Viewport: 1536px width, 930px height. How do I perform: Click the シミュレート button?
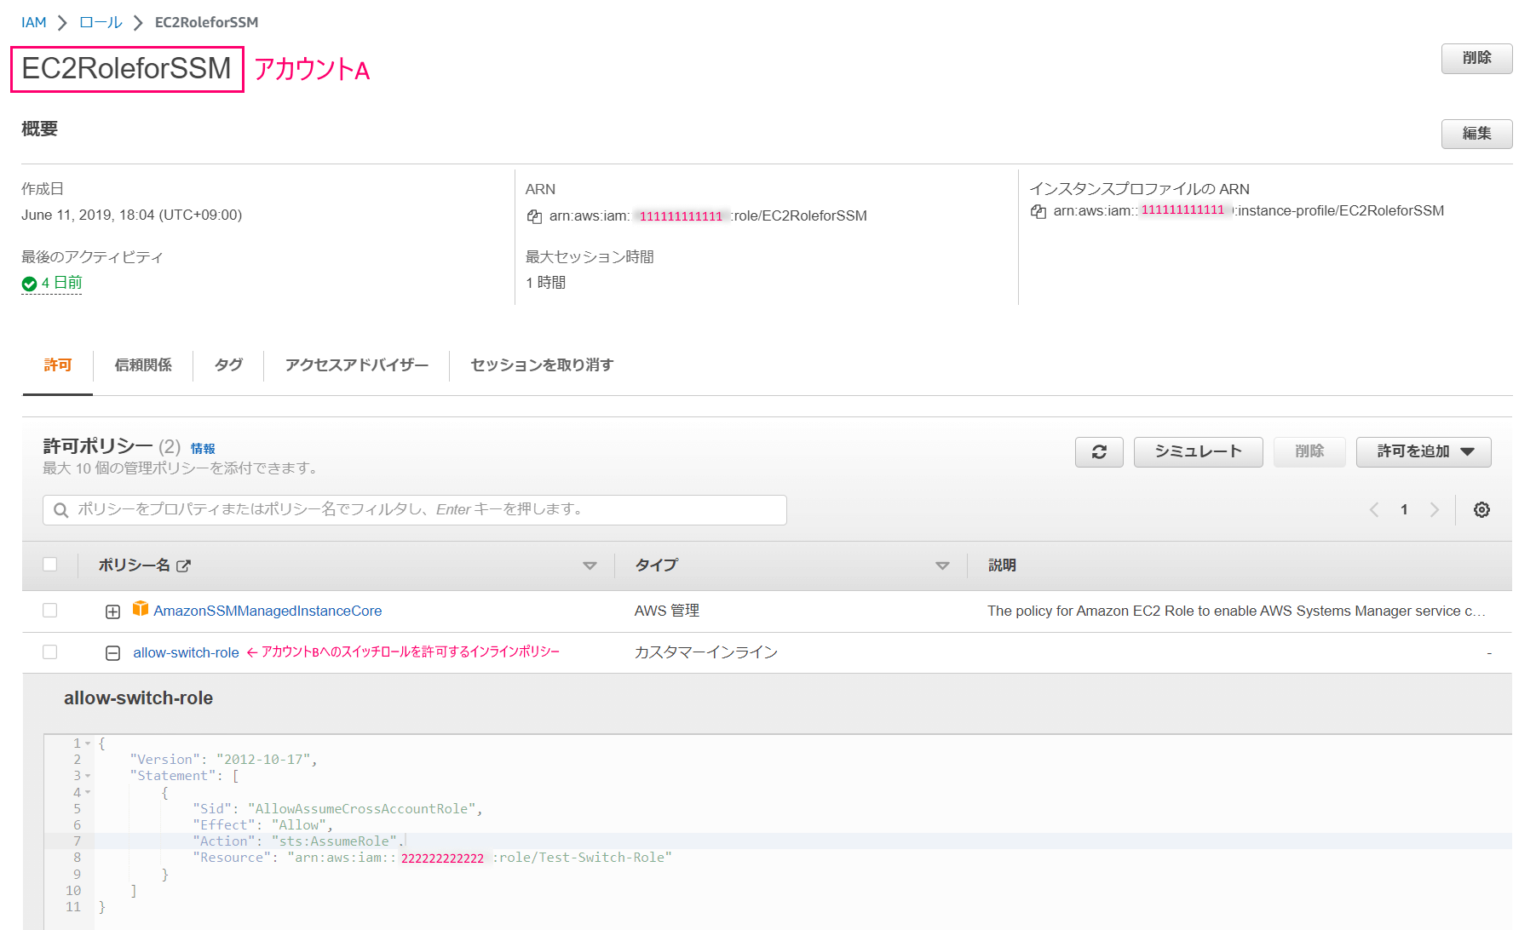1198,452
